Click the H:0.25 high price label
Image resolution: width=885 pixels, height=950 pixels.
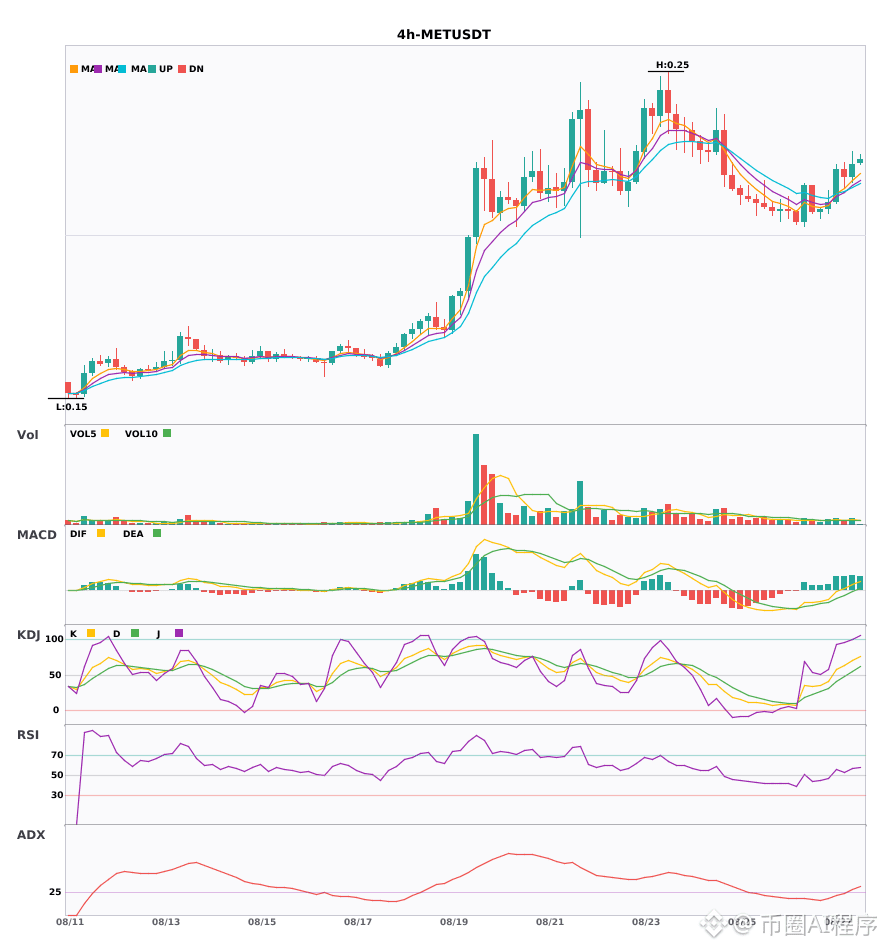672,65
